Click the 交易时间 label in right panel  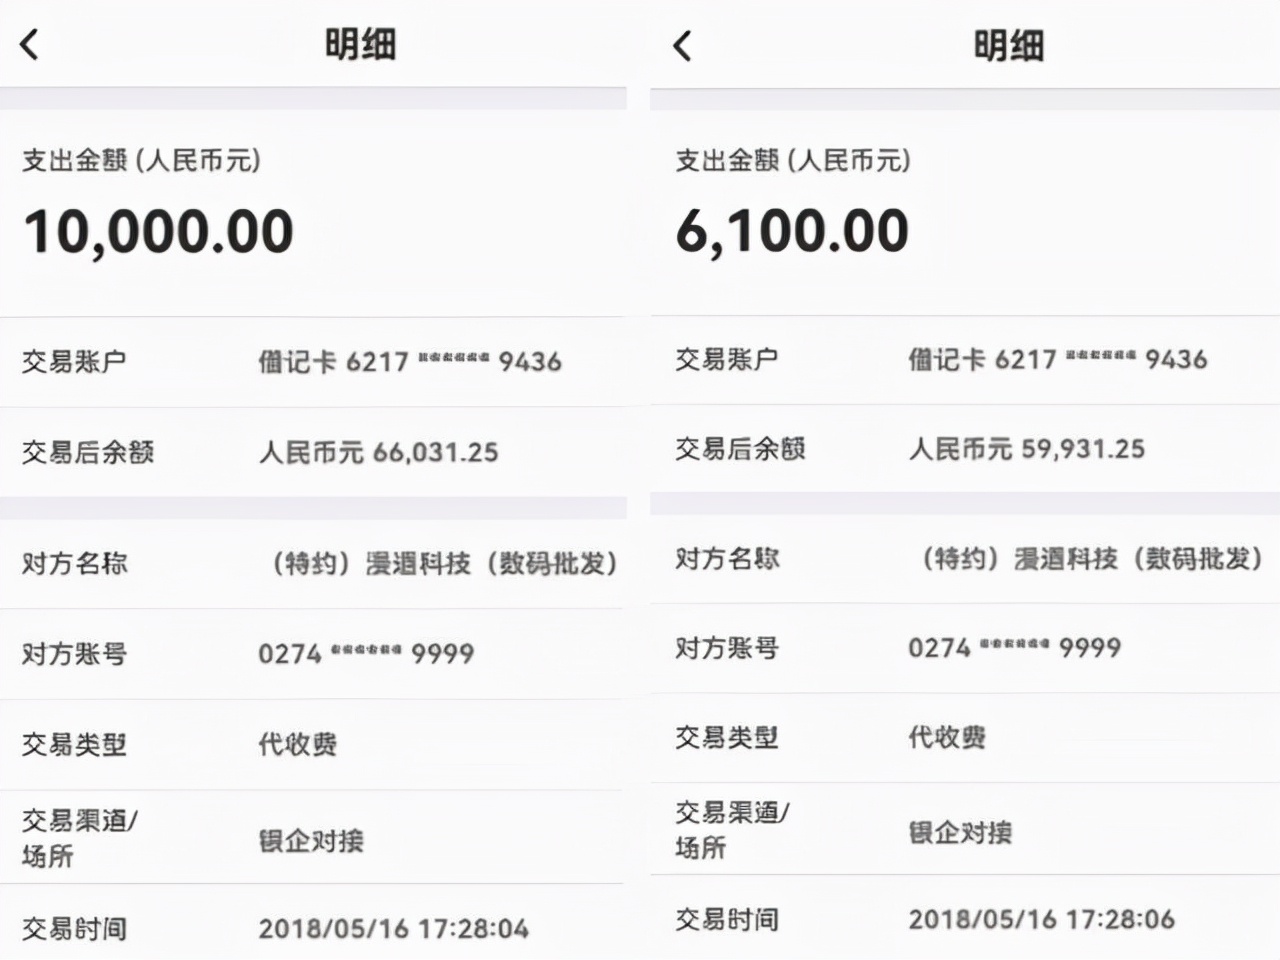click(x=727, y=920)
